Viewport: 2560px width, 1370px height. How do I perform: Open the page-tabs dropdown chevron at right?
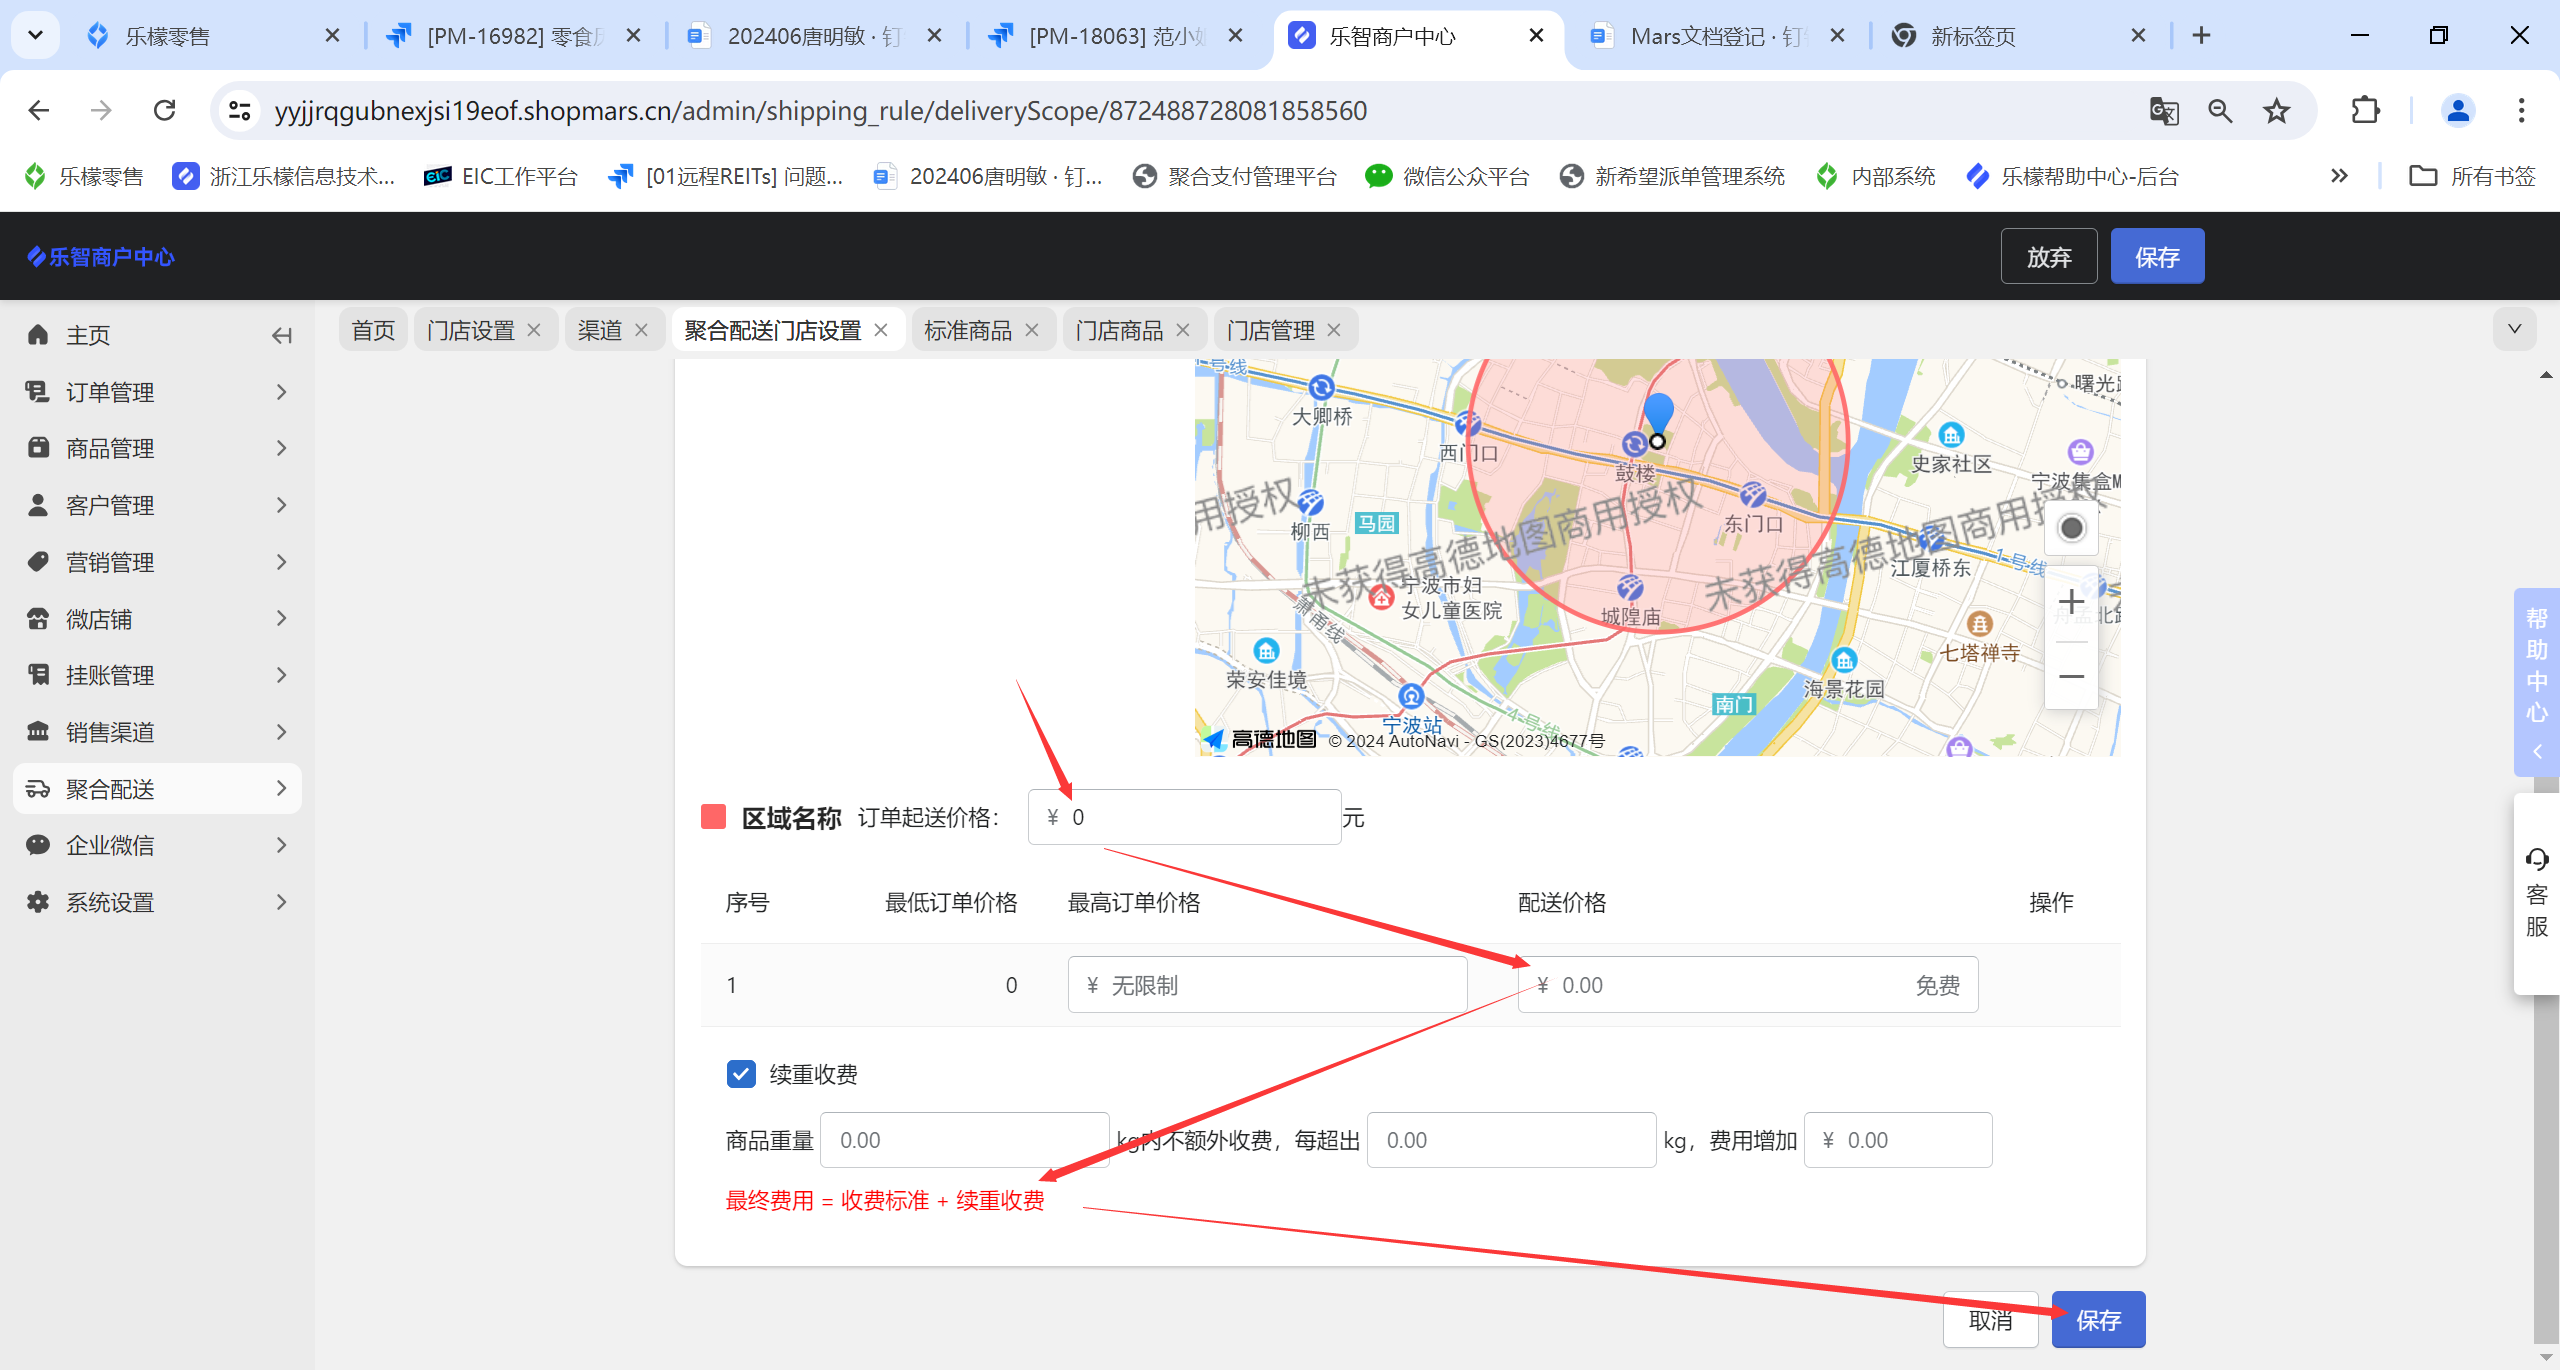pos(2514,329)
